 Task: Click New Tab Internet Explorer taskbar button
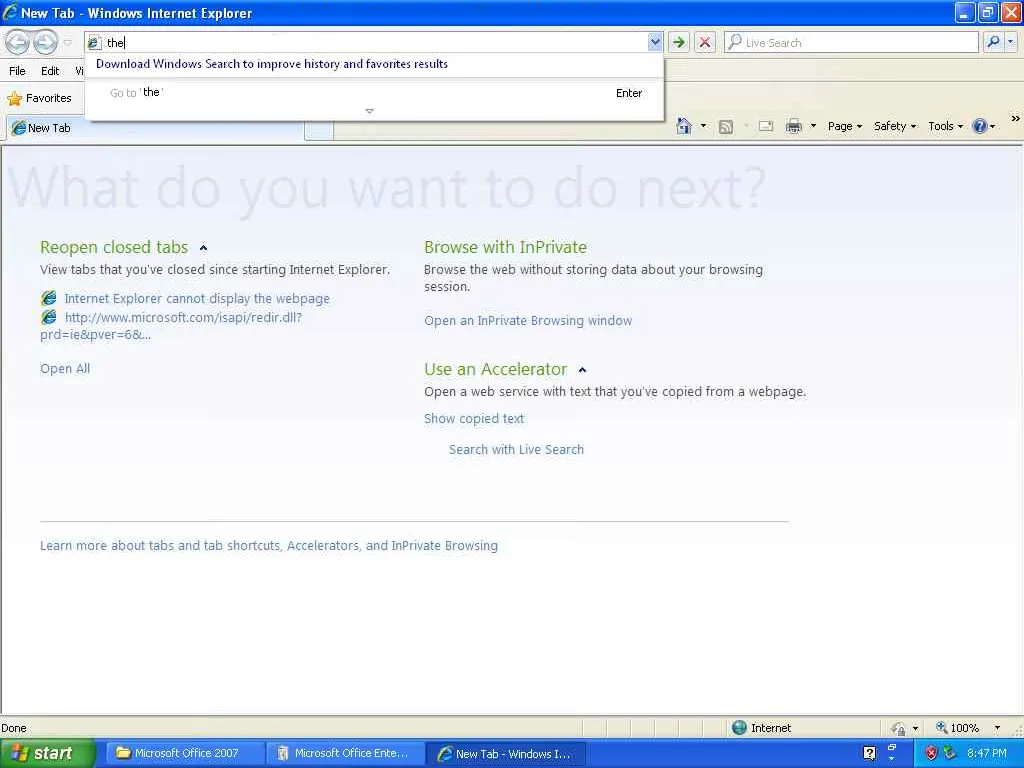pyautogui.click(x=507, y=754)
